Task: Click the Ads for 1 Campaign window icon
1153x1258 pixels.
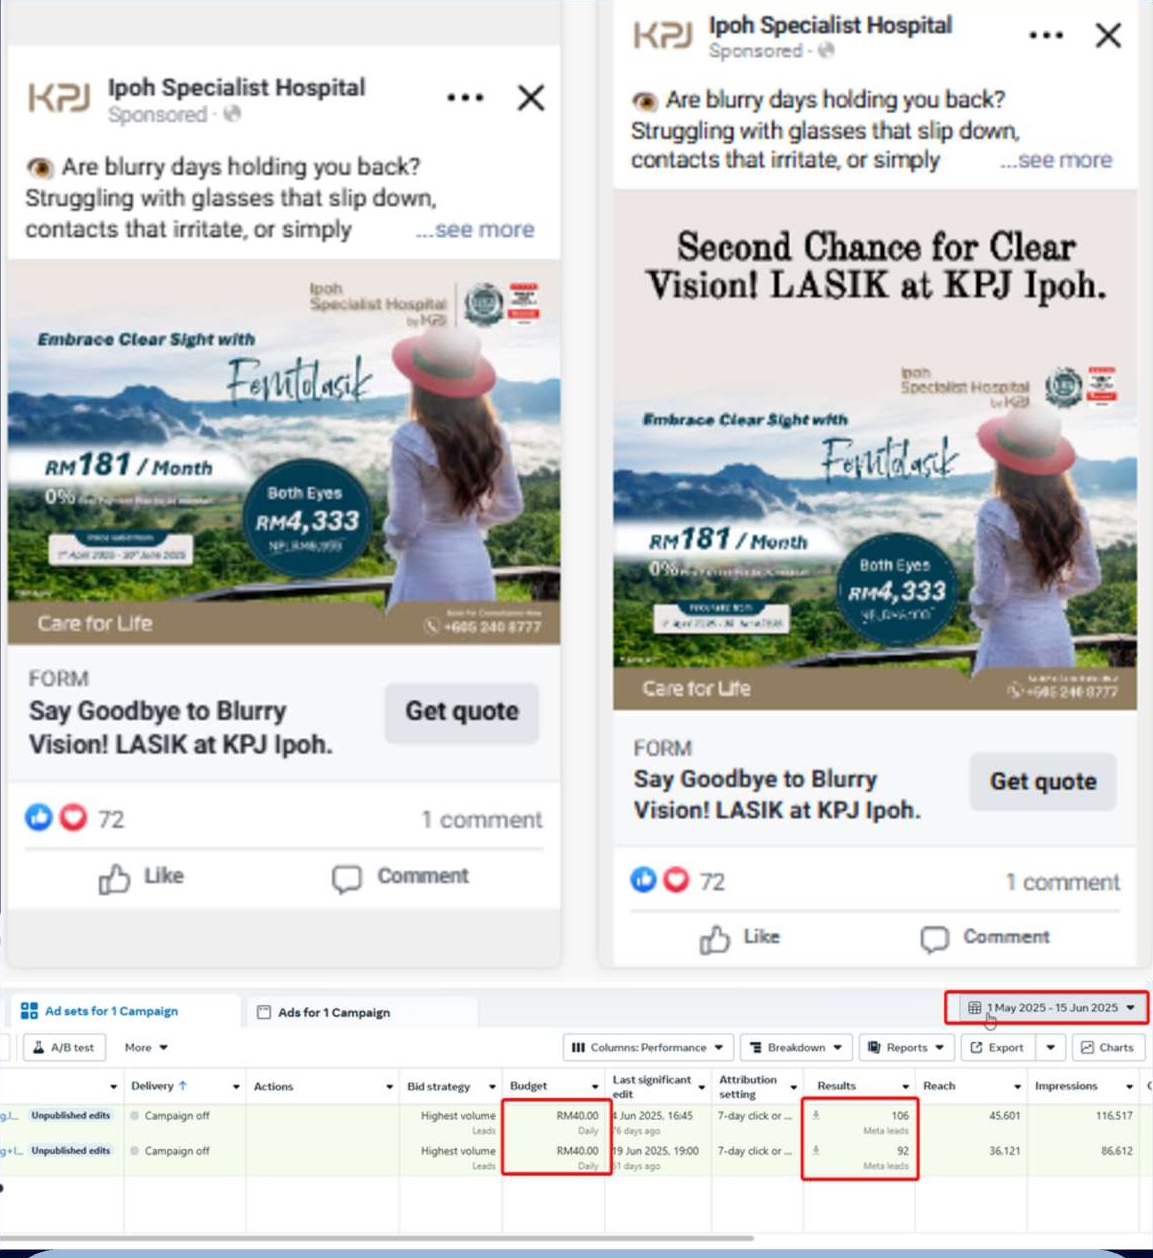Action: click(264, 1012)
